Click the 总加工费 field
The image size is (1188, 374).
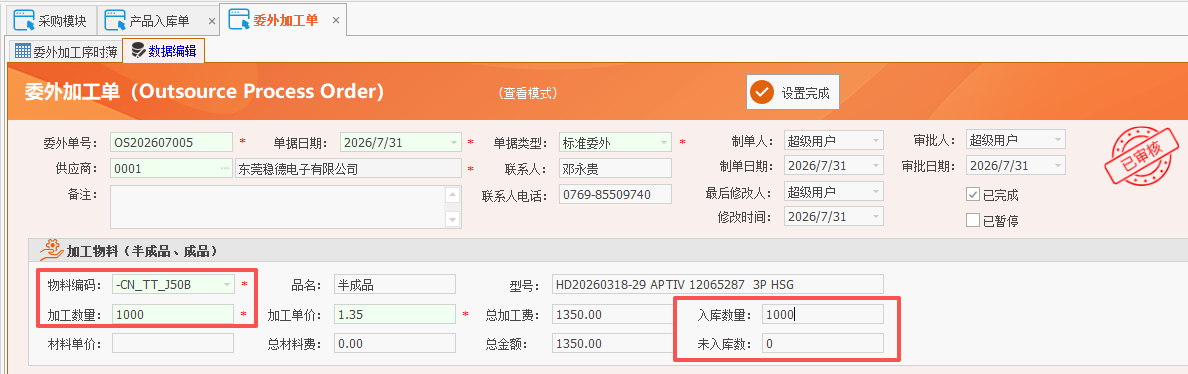pos(612,314)
